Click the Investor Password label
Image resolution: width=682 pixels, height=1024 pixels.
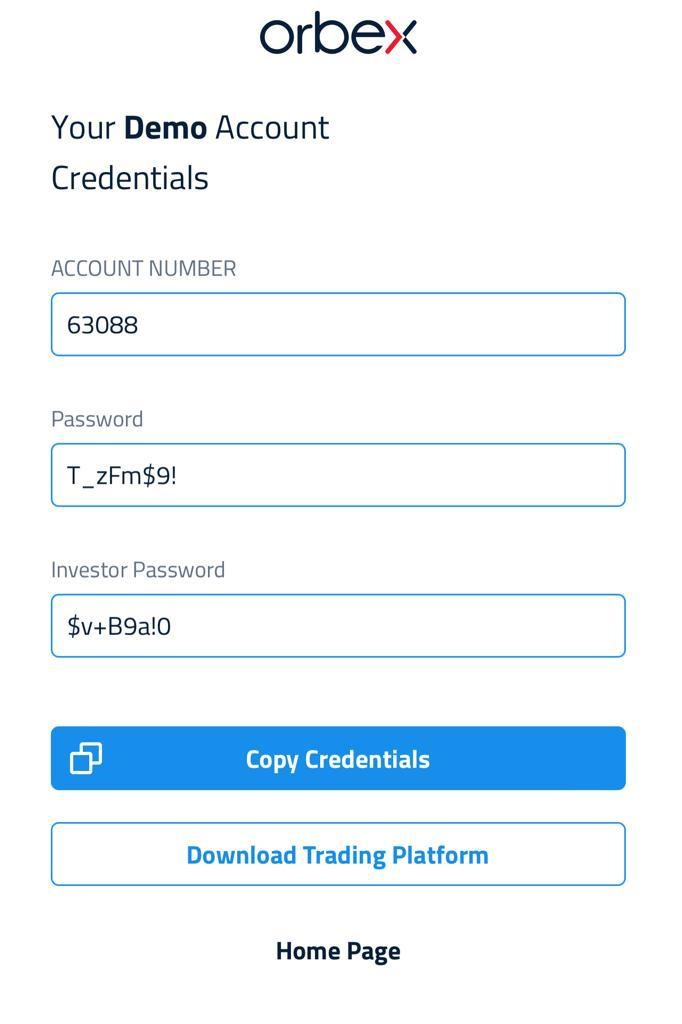coord(138,569)
